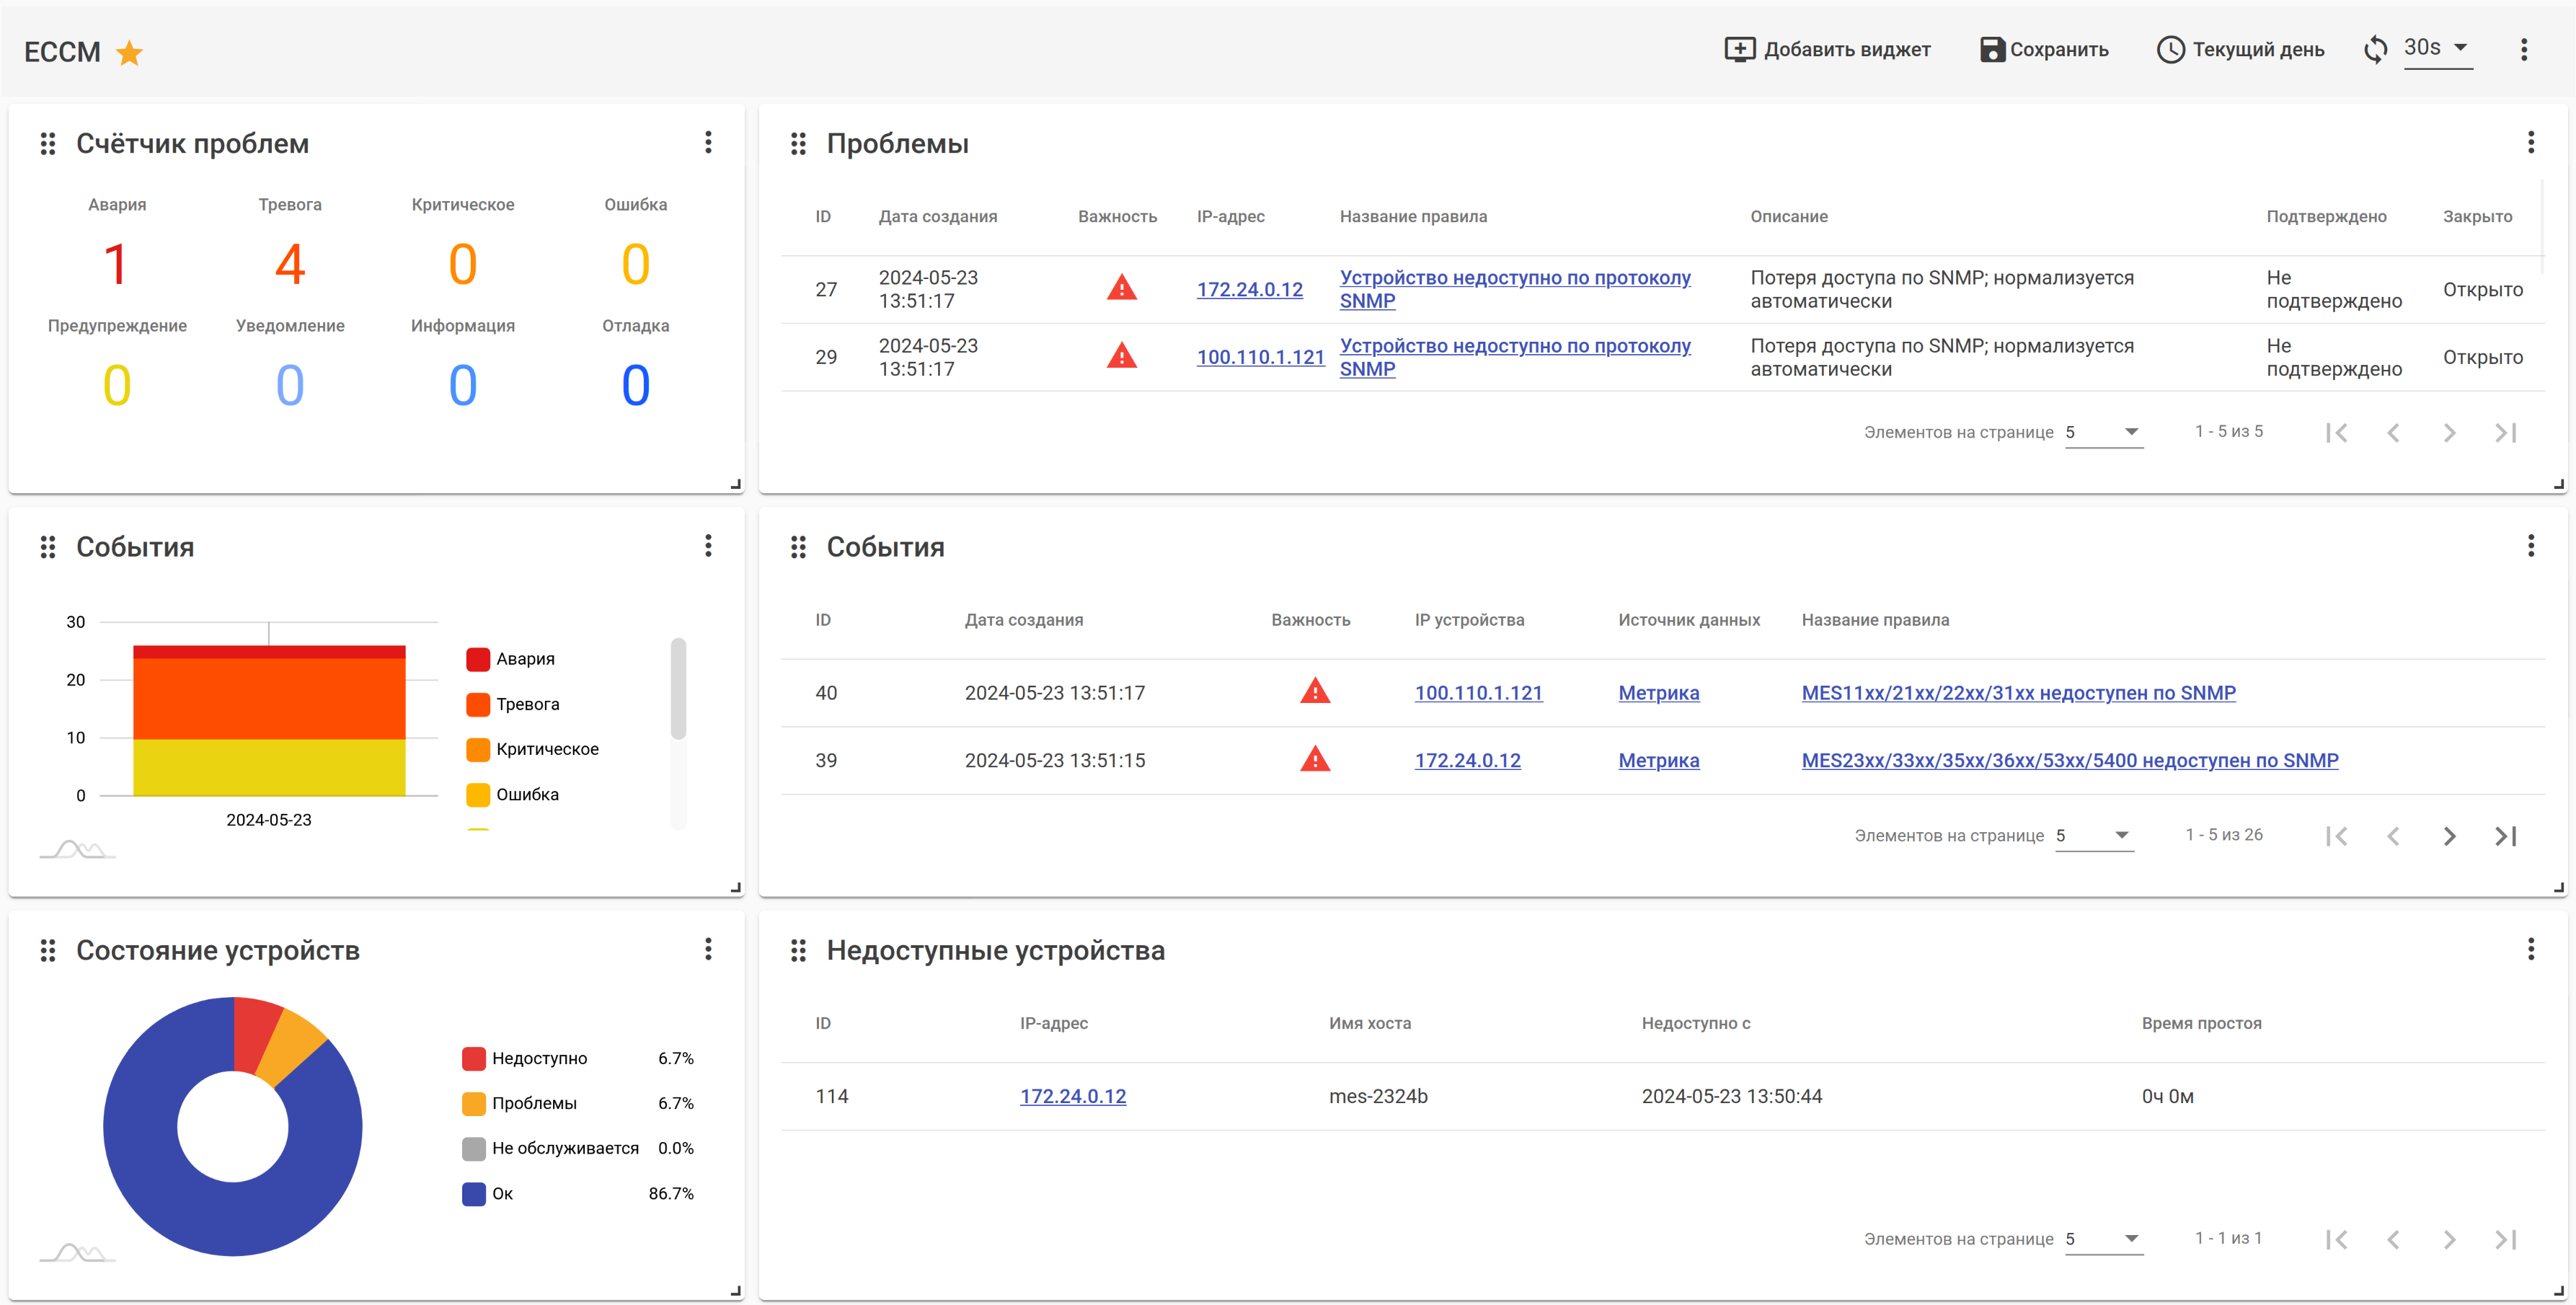Open the Текущий день time range selector
Screen dimensions: 2576x1305
(2240, 49)
